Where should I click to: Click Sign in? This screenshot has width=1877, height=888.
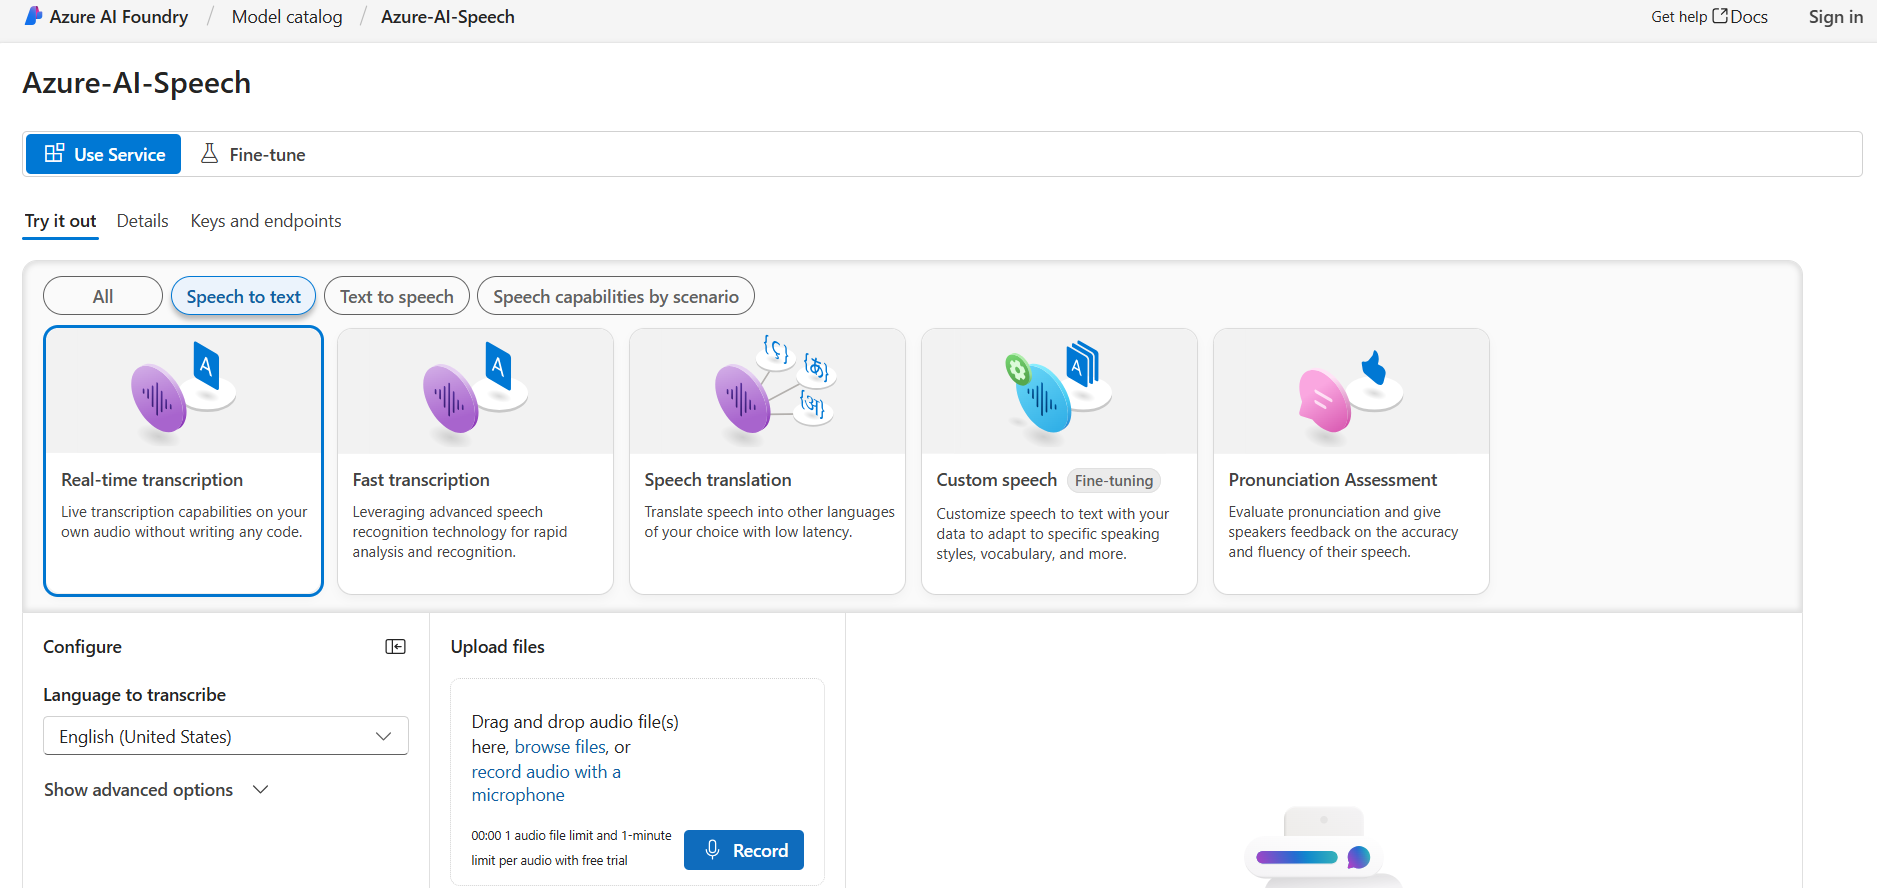[1835, 16]
